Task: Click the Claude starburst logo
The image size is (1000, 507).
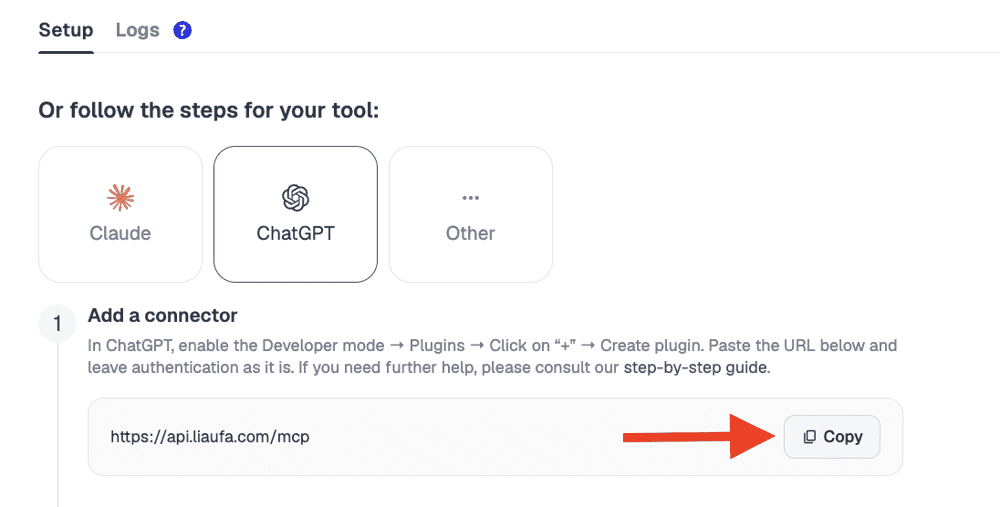Action: coord(121,198)
